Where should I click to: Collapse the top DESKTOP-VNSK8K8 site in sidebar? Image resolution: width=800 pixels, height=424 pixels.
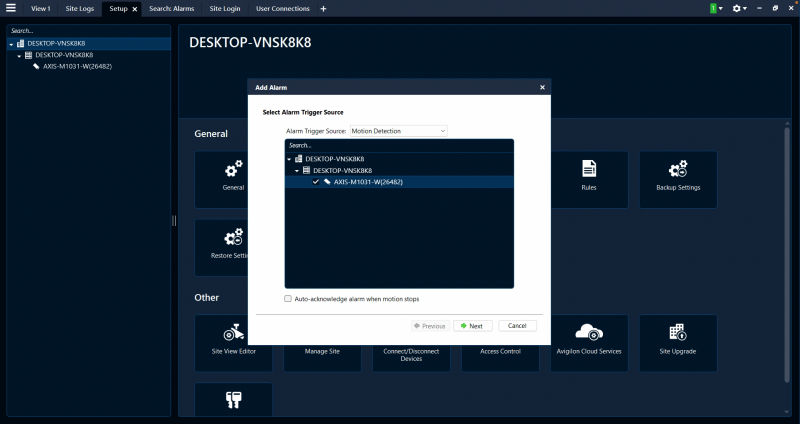(x=11, y=44)
